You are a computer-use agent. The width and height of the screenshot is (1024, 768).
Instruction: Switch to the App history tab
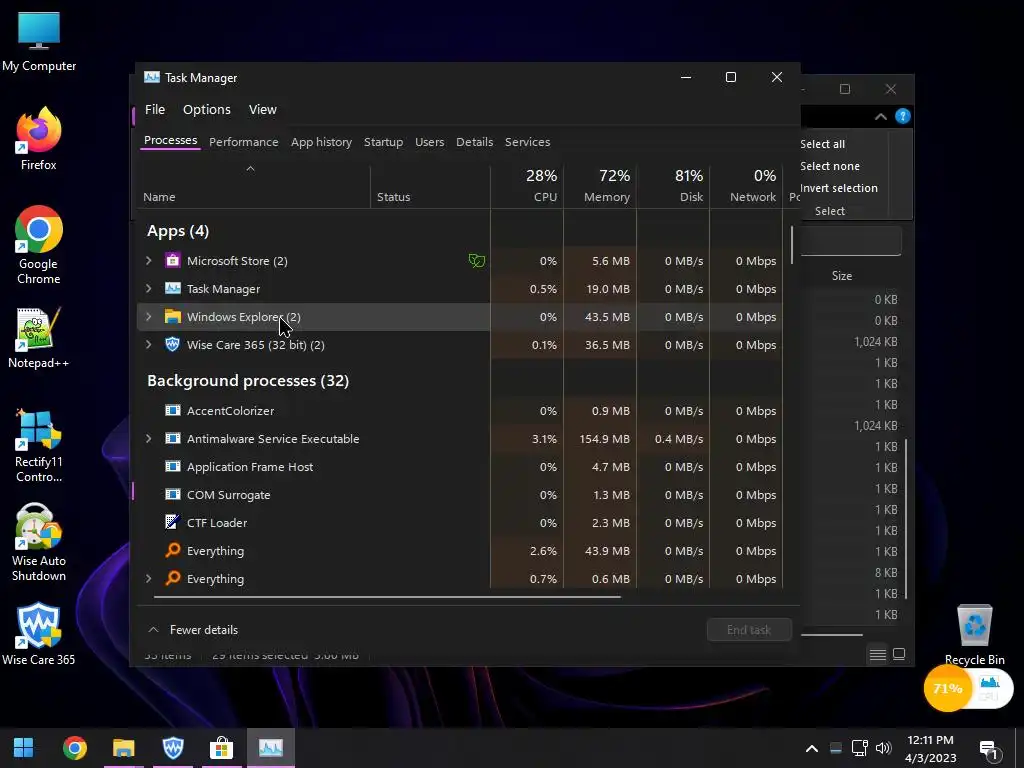click(321, 142)
